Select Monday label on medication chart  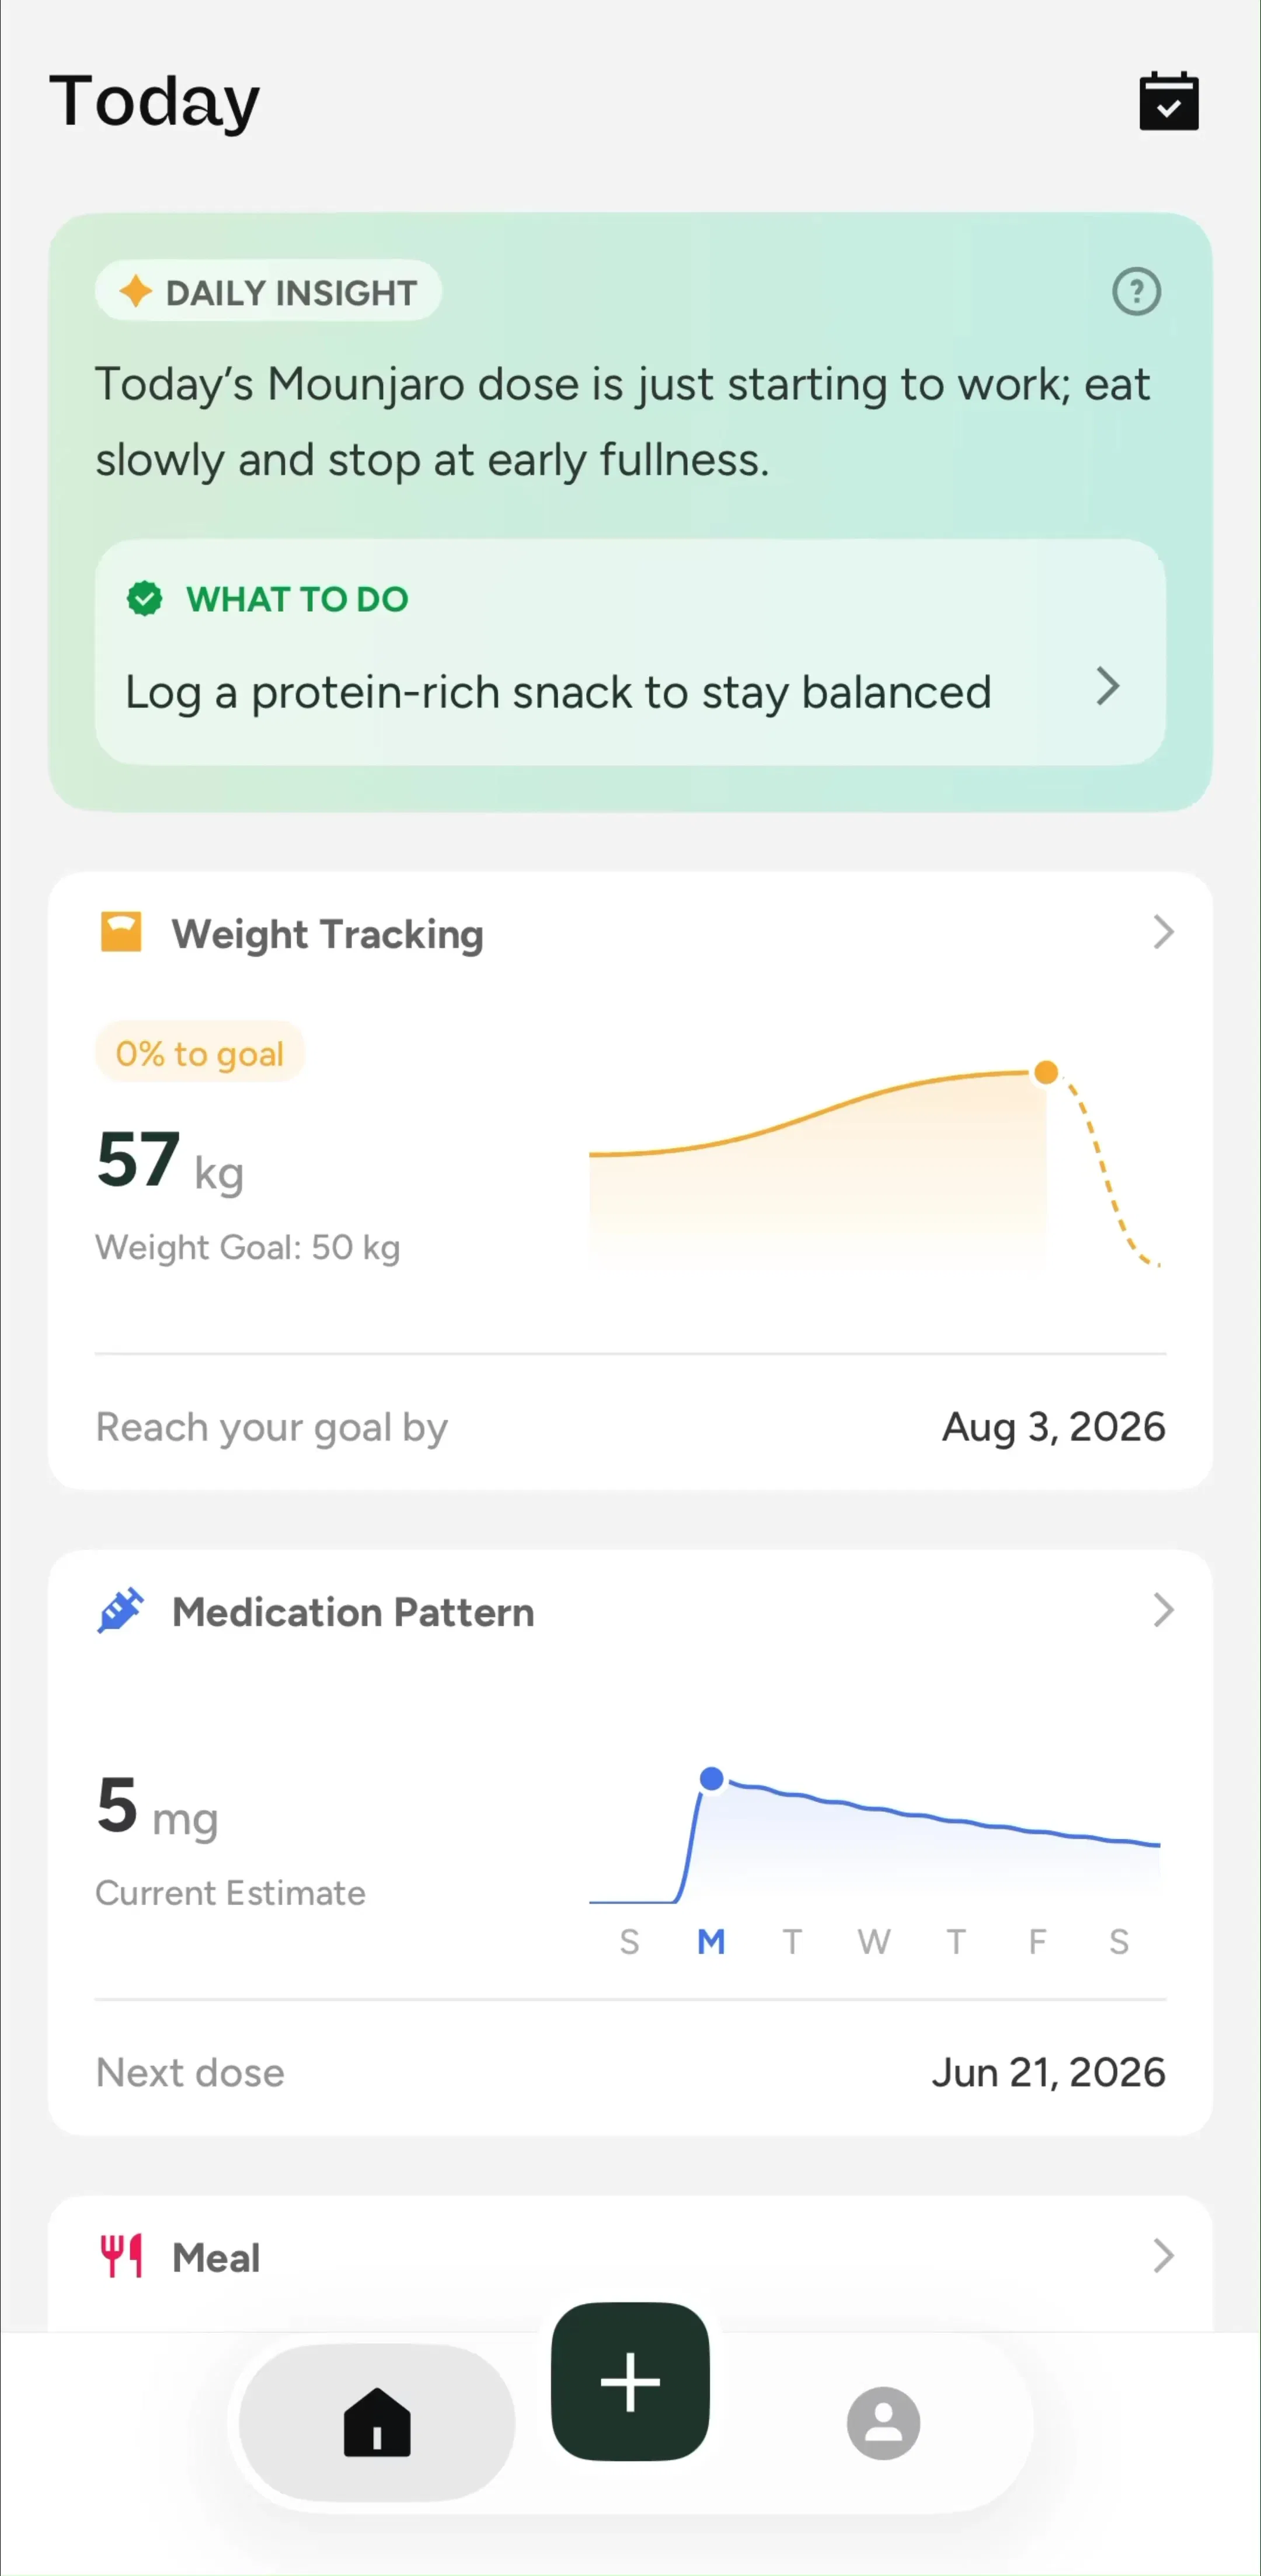[x=711, y=1941]
